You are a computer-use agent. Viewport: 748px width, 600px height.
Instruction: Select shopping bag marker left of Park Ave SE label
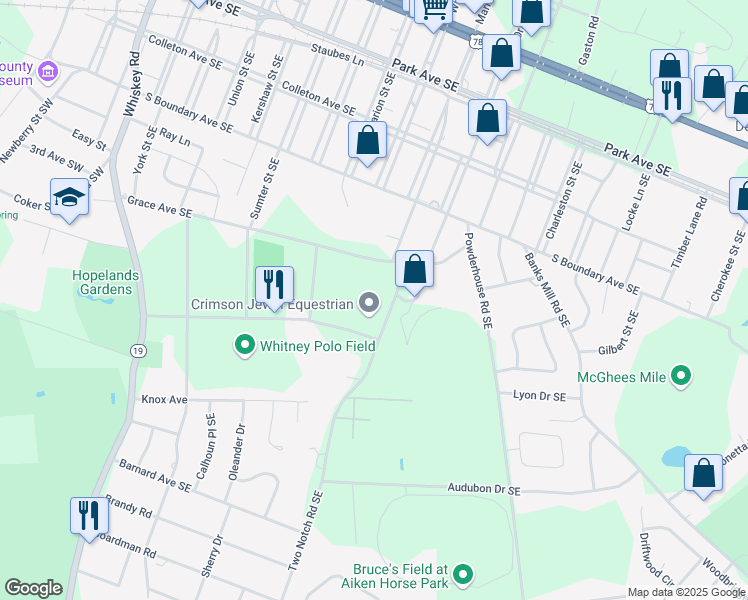tap(501, 53)
